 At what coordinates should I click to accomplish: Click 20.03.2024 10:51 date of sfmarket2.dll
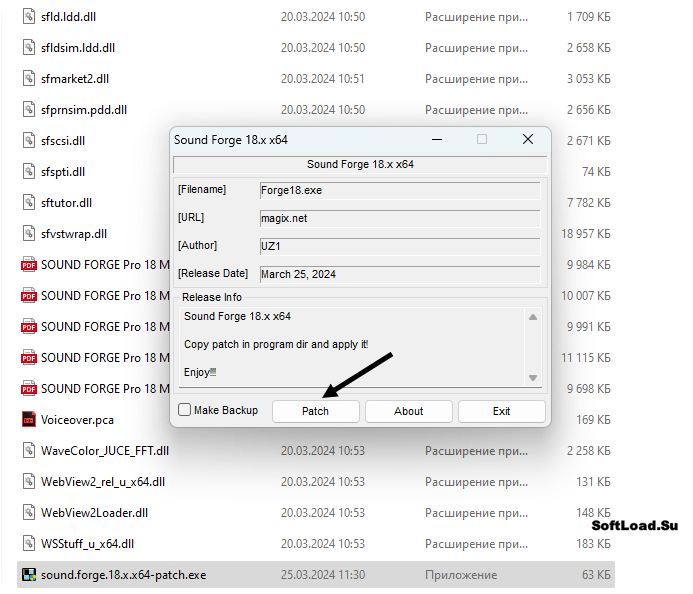(x=323, y=79)
